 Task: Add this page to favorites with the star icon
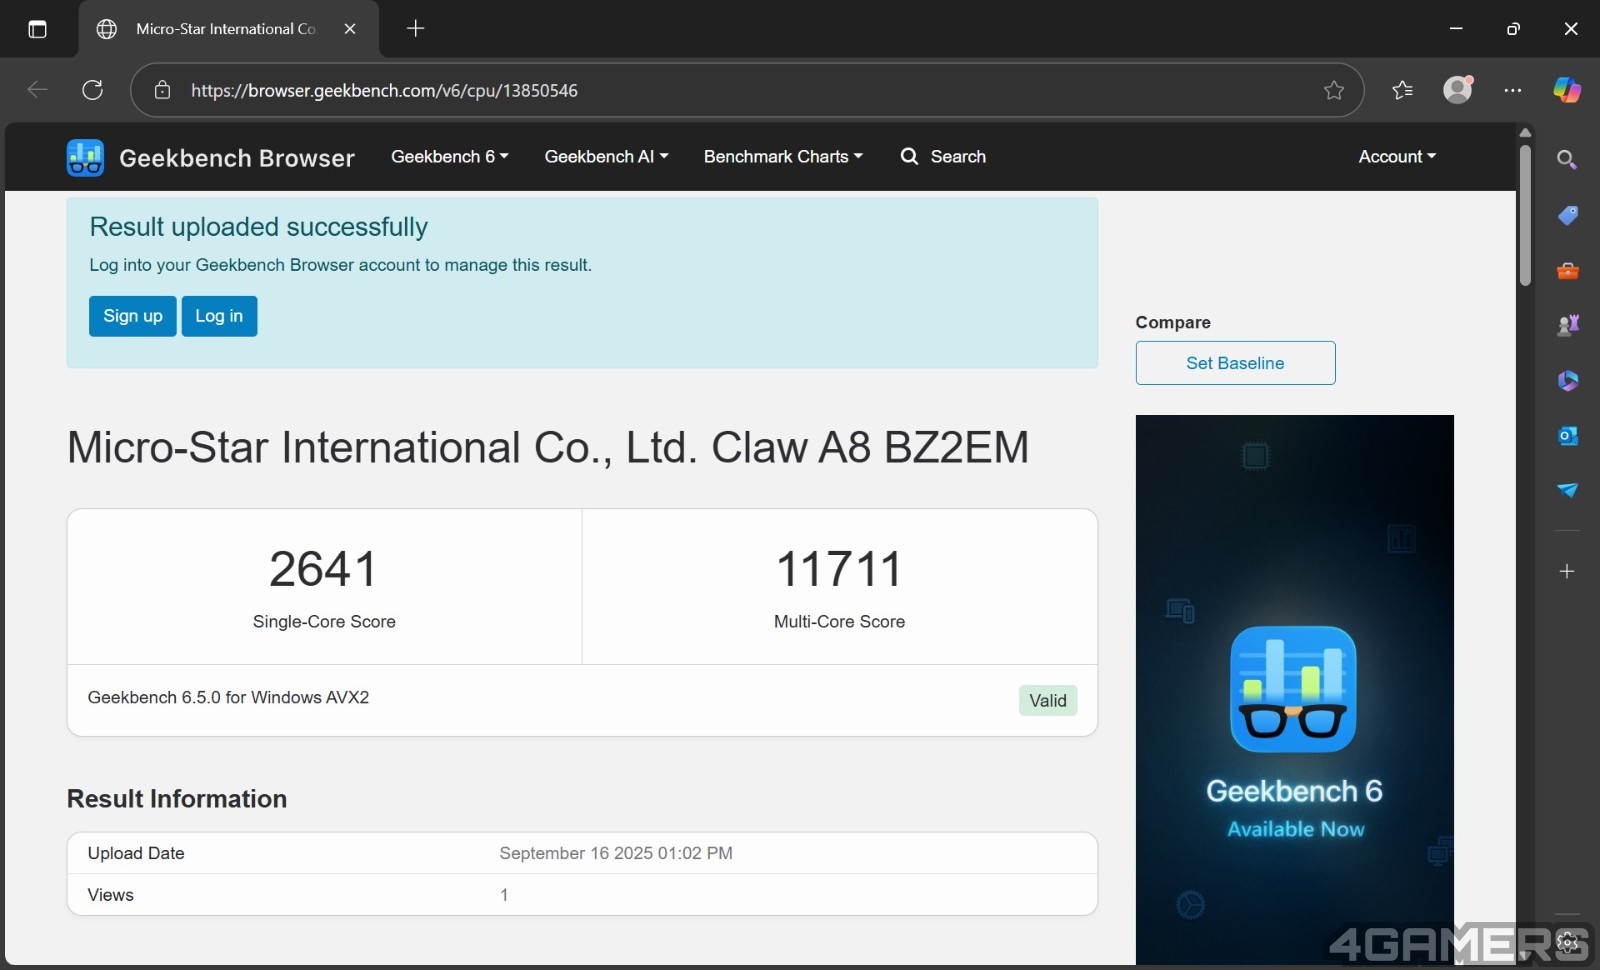click(x=1333, y=90)
